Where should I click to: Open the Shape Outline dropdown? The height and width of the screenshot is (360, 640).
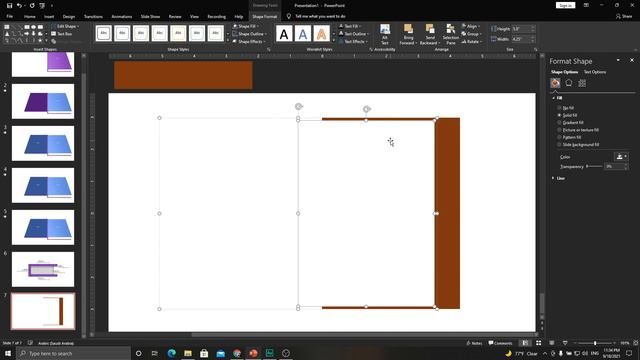(249, 34)
